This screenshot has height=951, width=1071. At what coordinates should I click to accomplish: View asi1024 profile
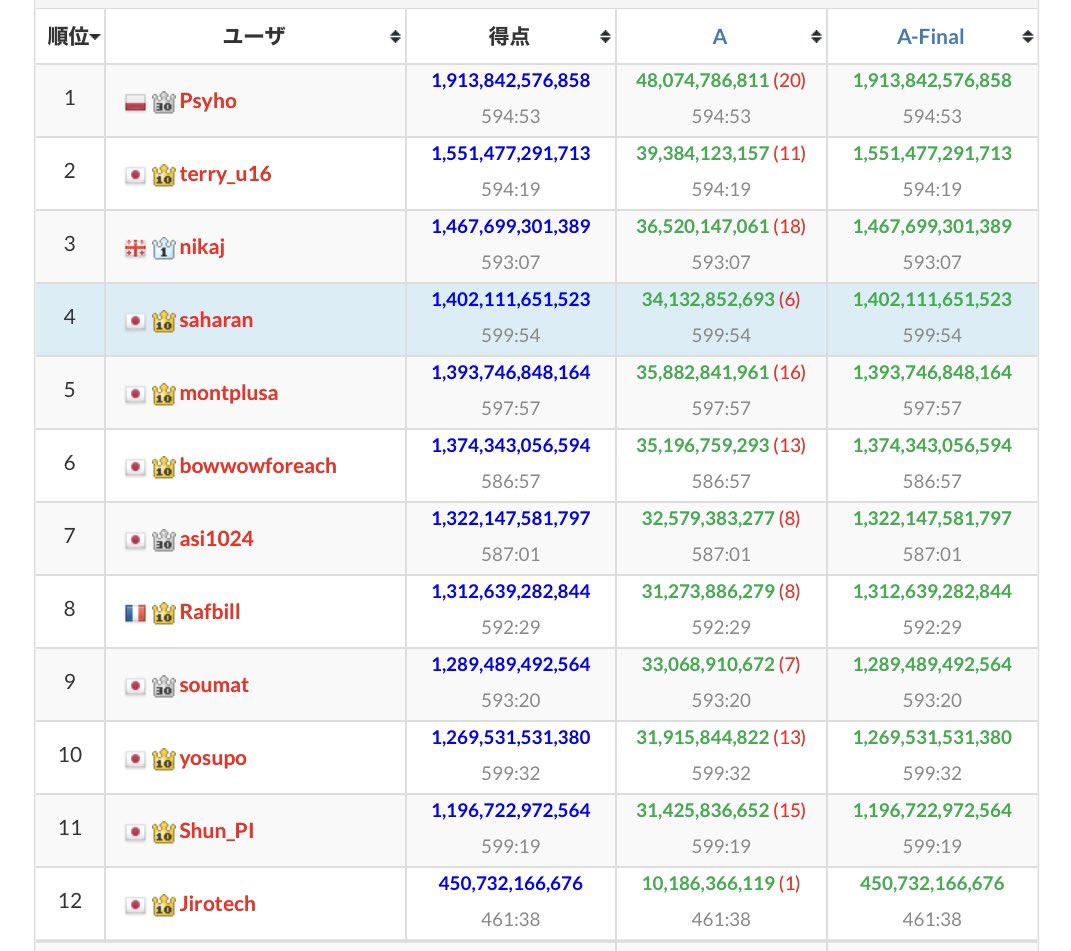coord(217,539)
